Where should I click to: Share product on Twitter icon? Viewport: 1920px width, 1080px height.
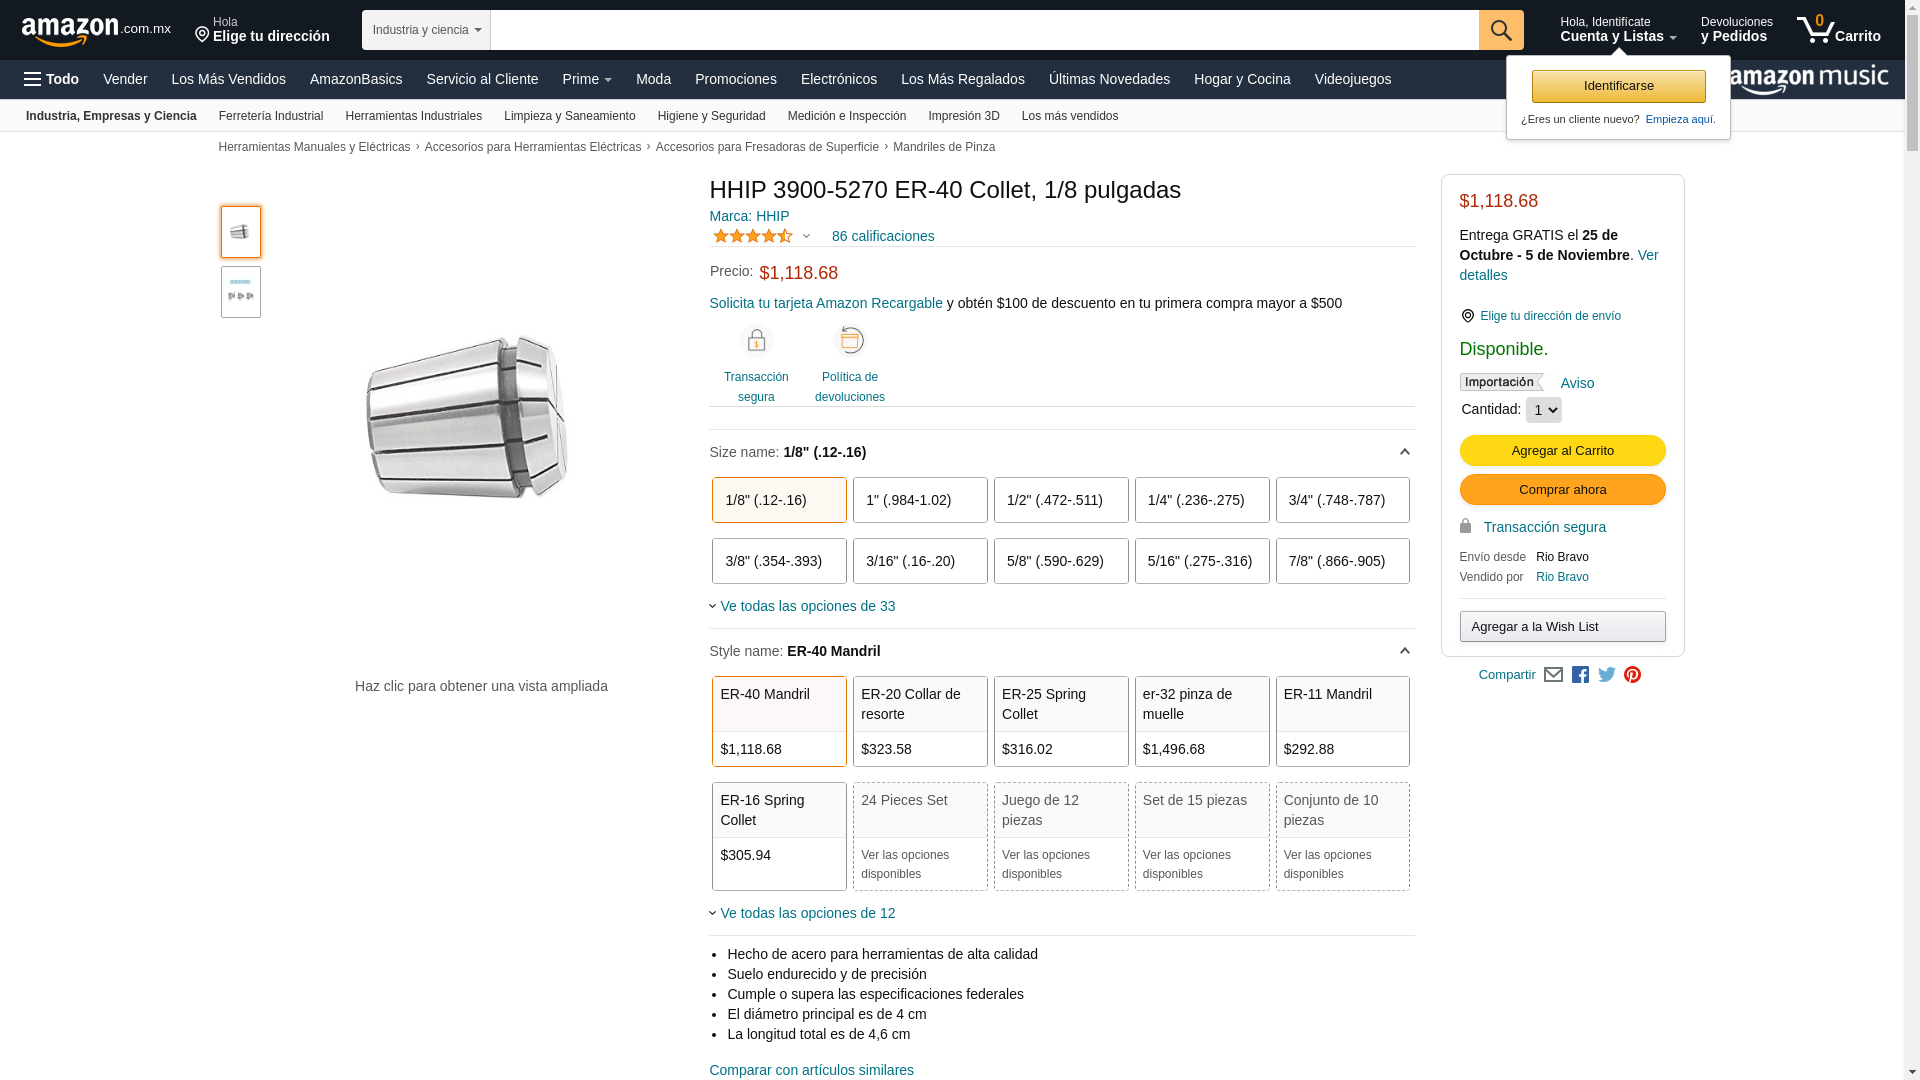coord(1606,675)
